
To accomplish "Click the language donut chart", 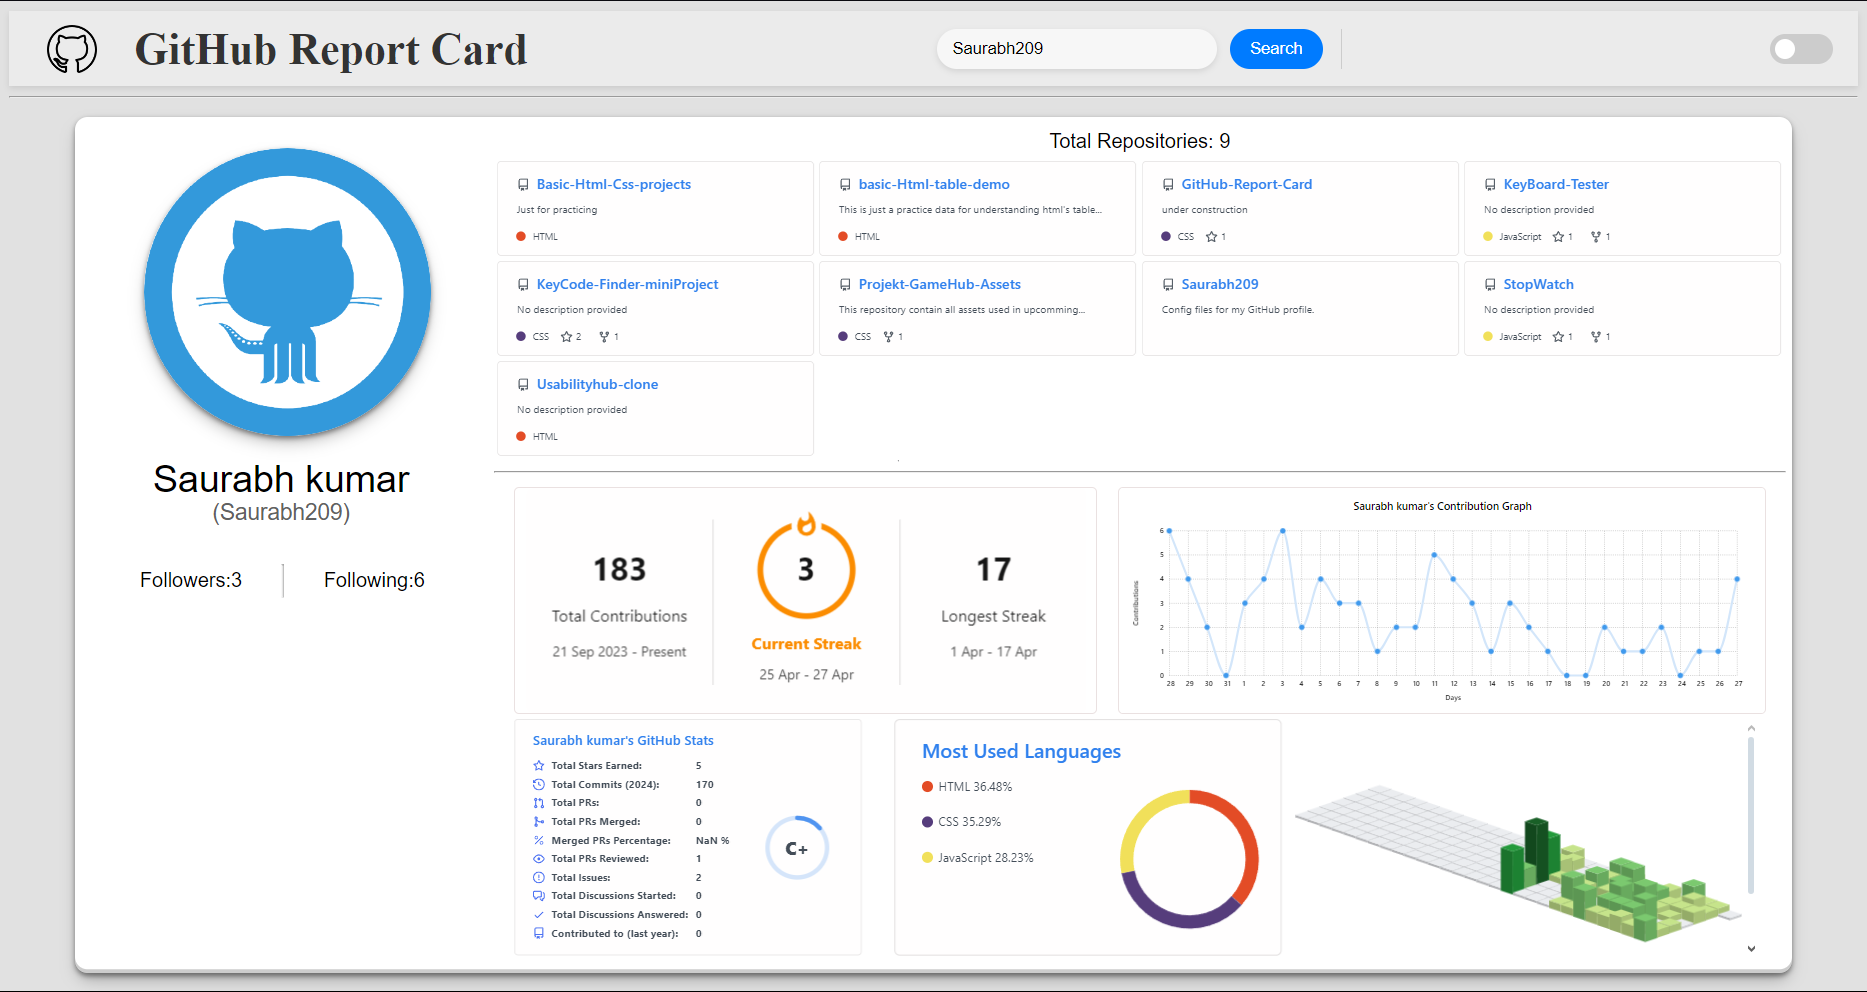I will (x=1189, y=859).
